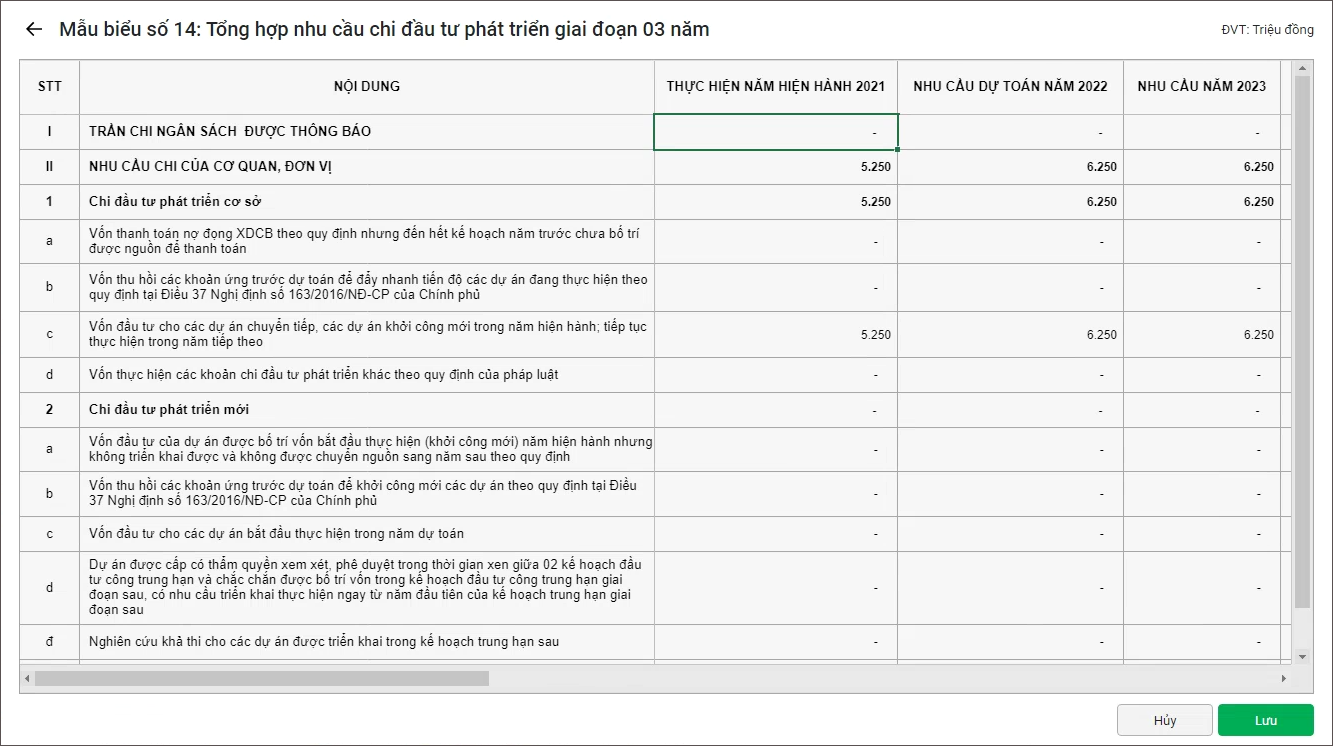
Task: Select NHU CẦU DỰ TOÁN NĂM 2022 header
Action: (1010, 87)
